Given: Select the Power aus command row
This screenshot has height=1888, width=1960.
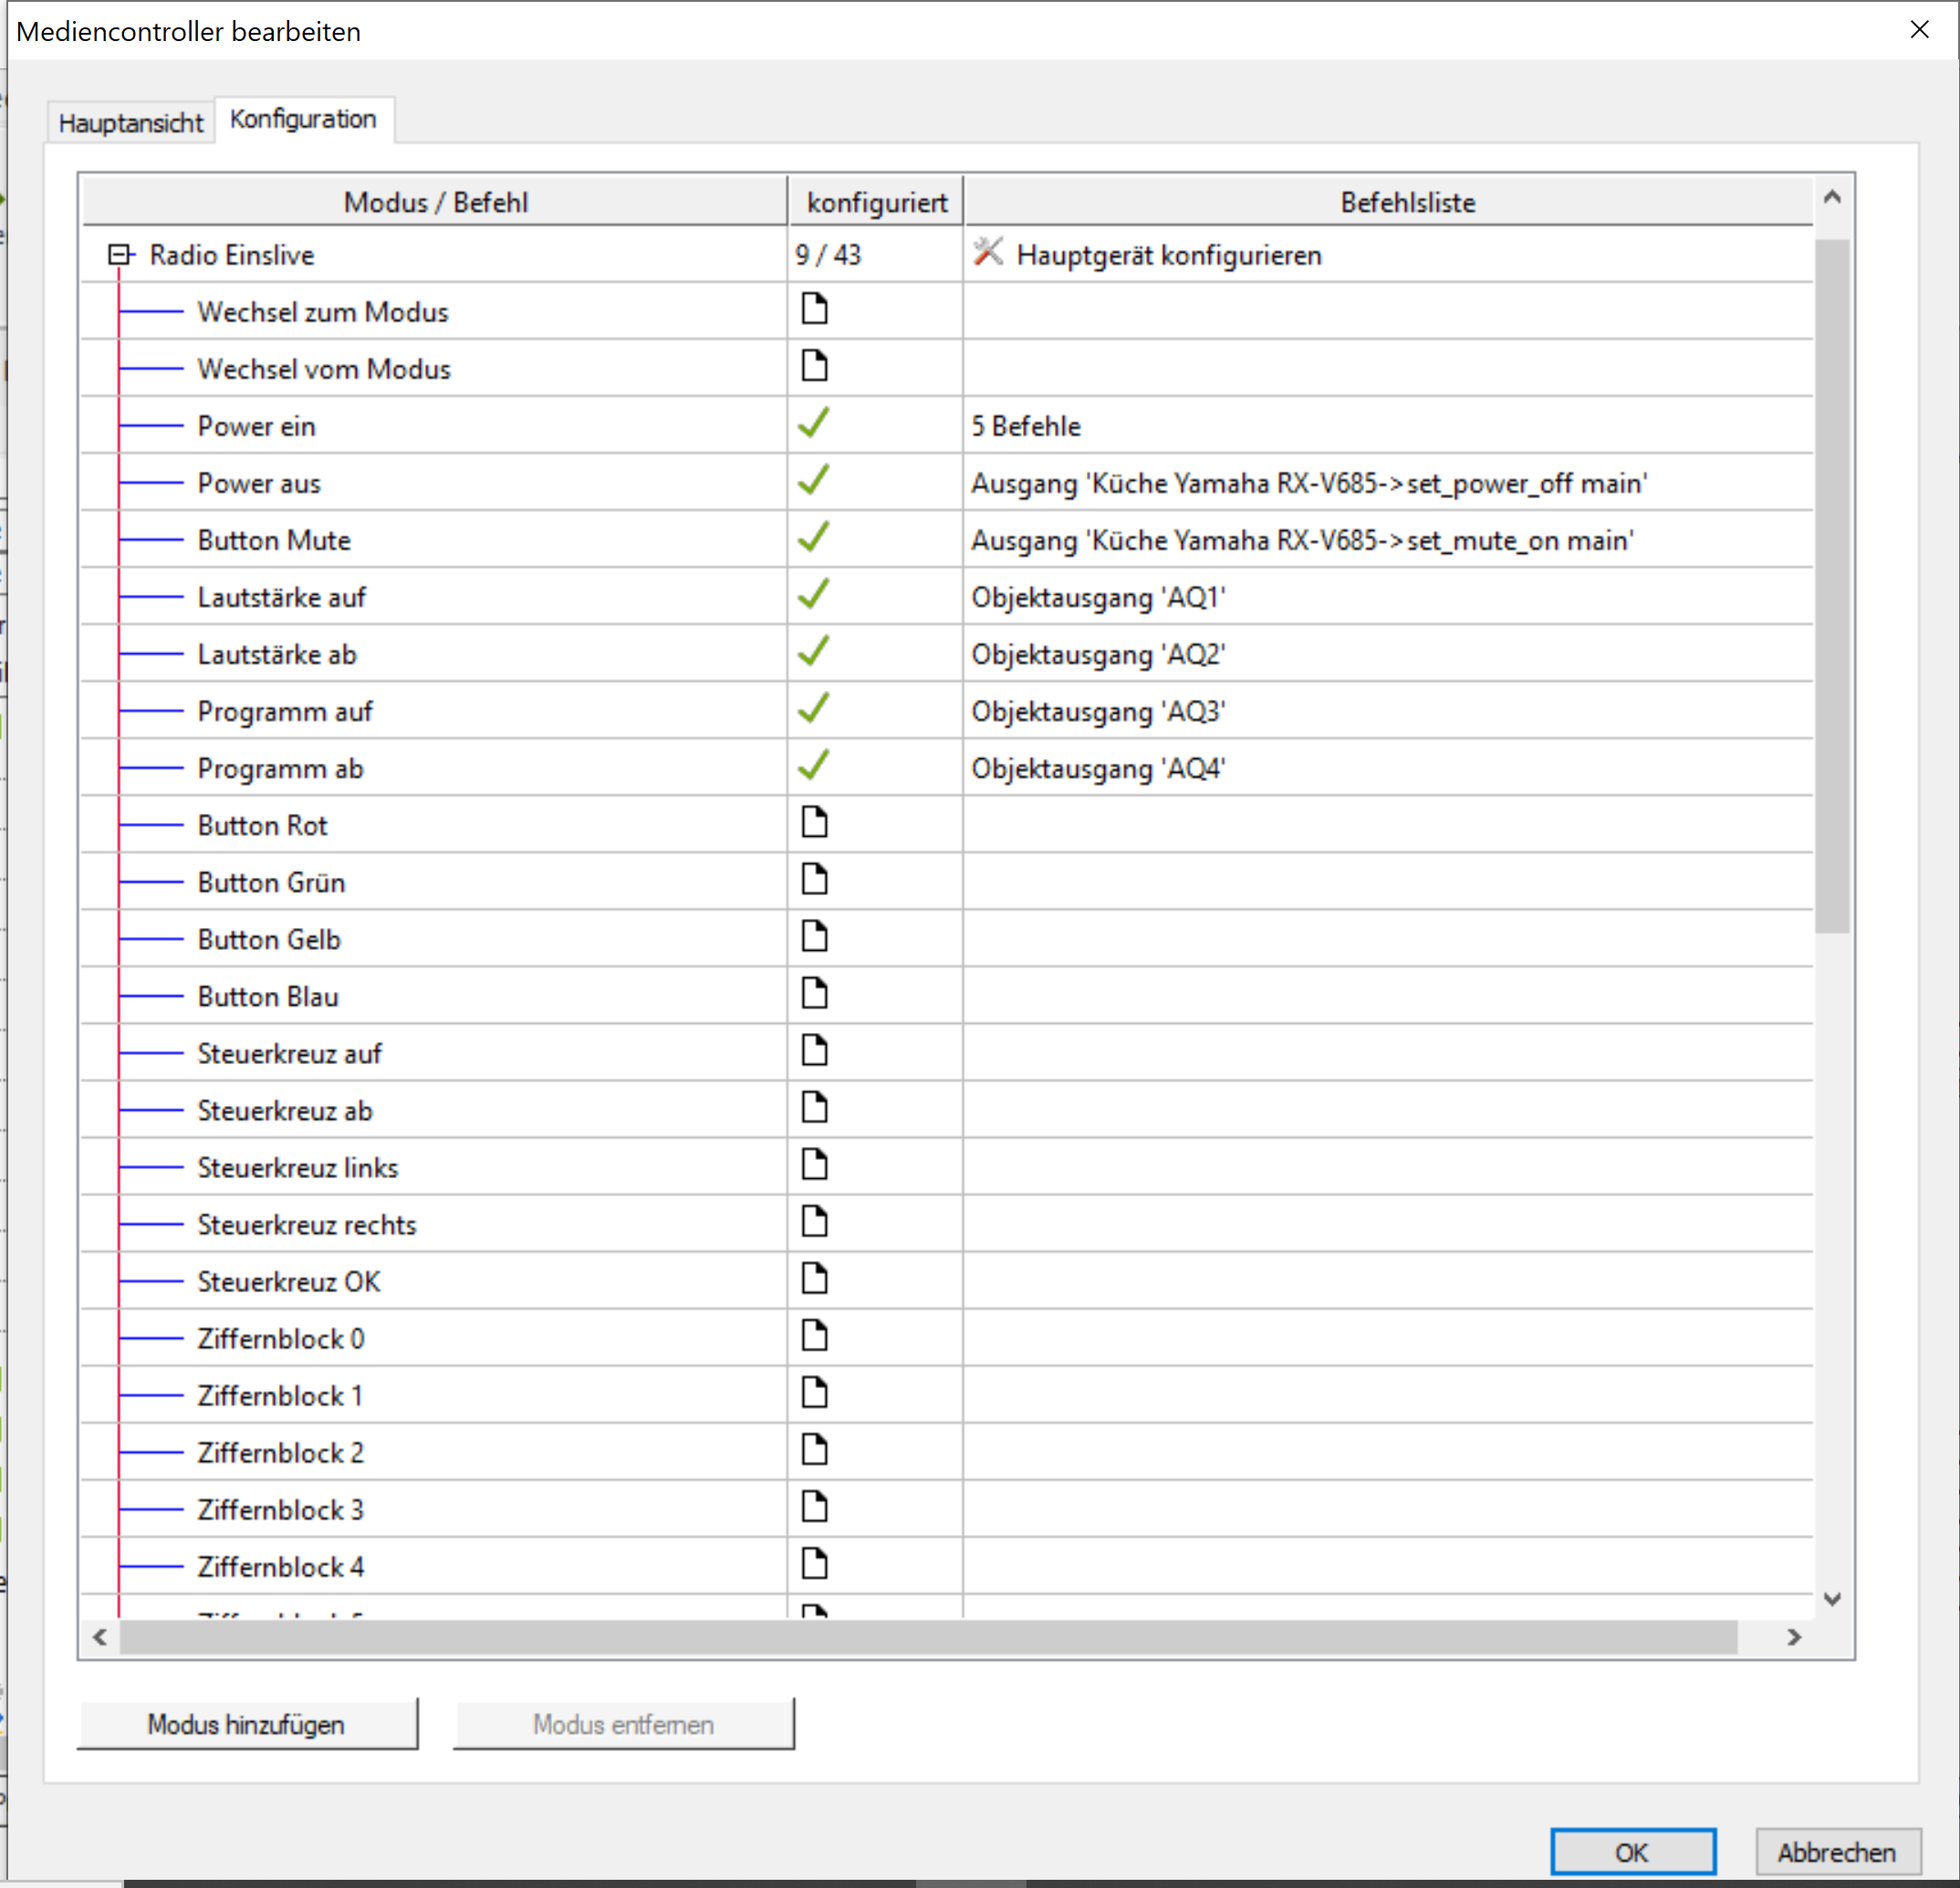Looking at the screenshot, I should (x=260, y=484).
